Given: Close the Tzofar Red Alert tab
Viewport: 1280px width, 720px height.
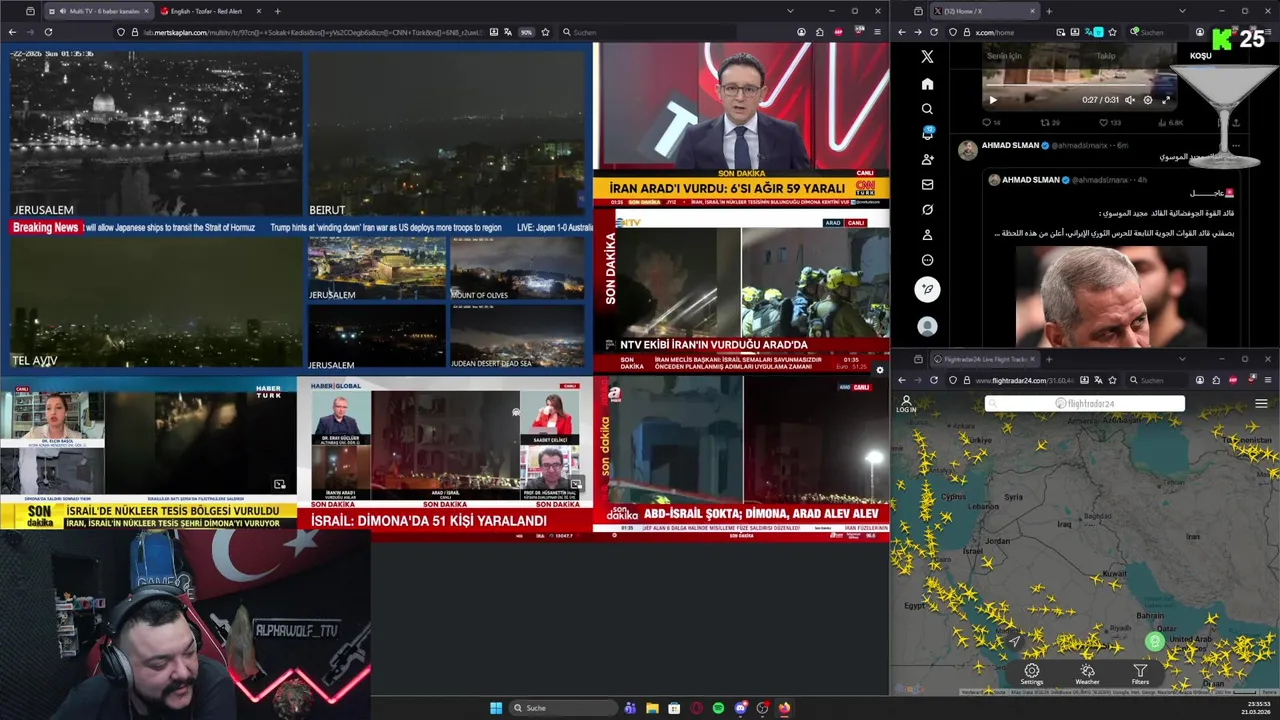Looking at the screenshot, I should pos(258,11).
